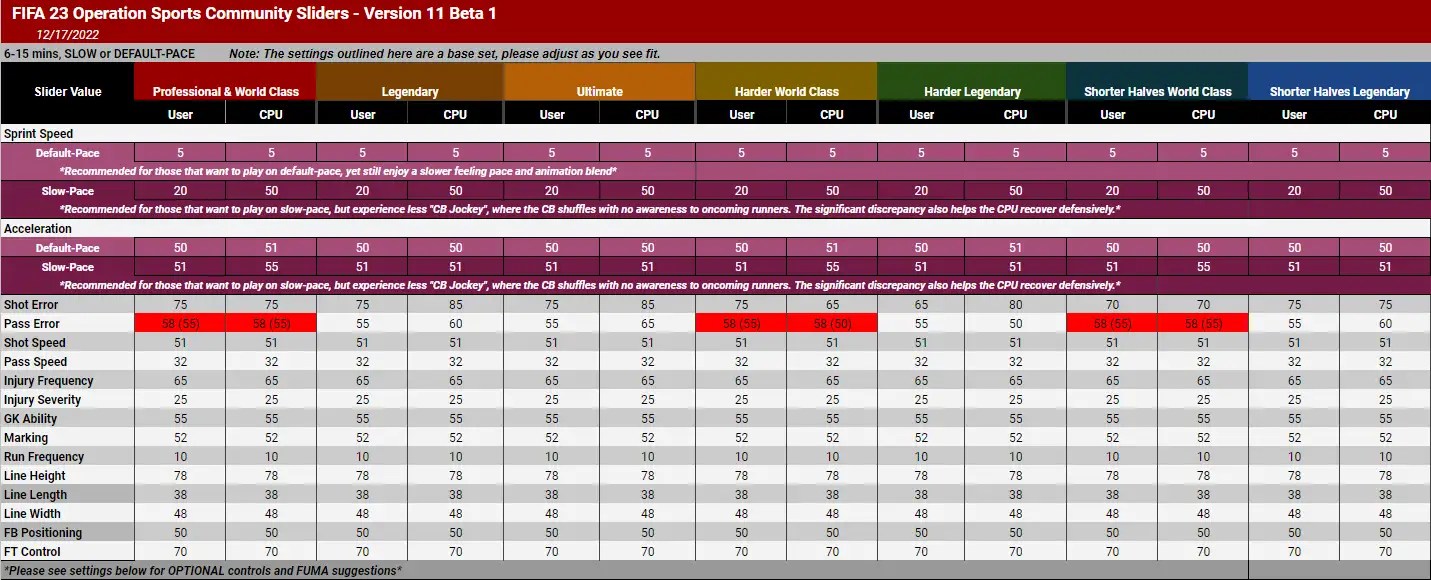Click Shot Error CPU value 65 under Harder World Class
Screen dimensions: 1431x580
tap(832, 305)
